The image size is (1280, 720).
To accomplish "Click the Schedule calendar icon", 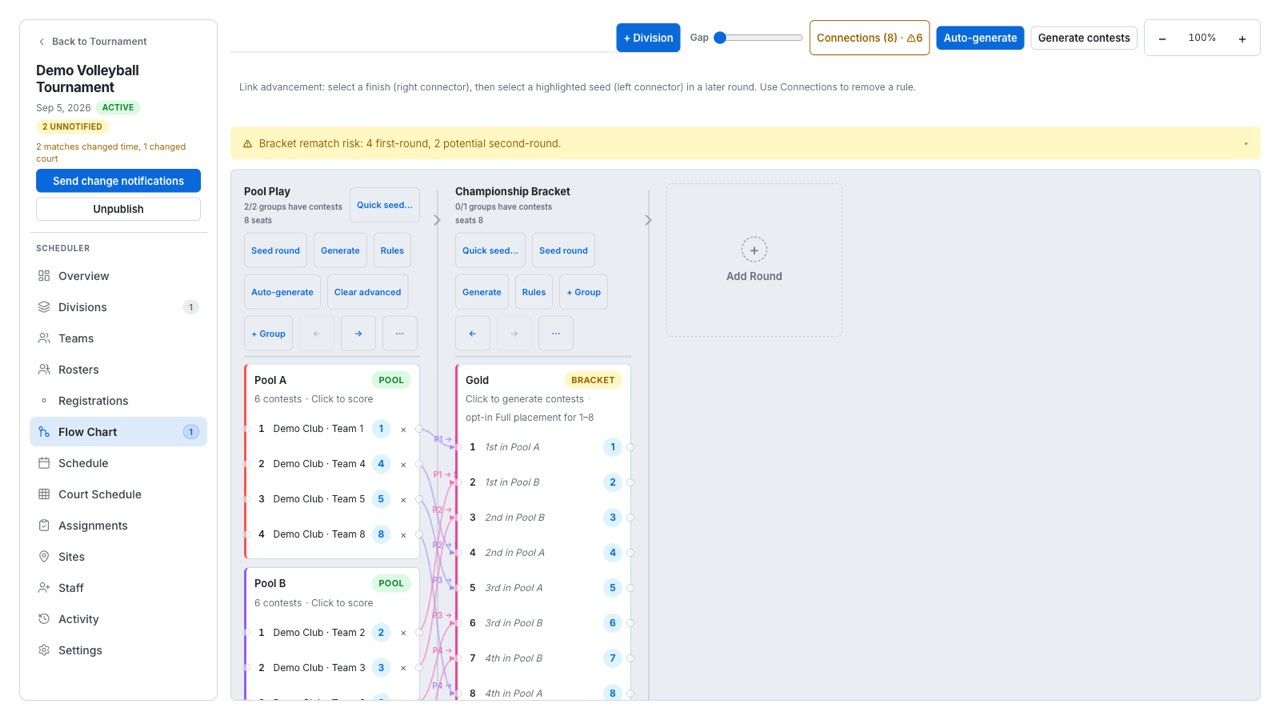I will [44, 463].
